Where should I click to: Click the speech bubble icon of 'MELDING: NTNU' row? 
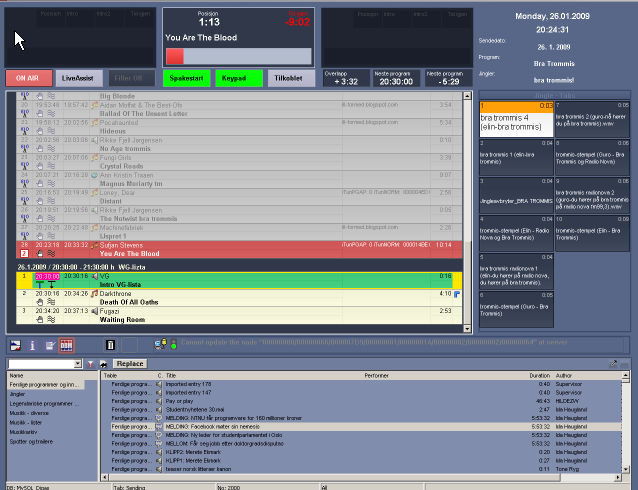point(159,418)
